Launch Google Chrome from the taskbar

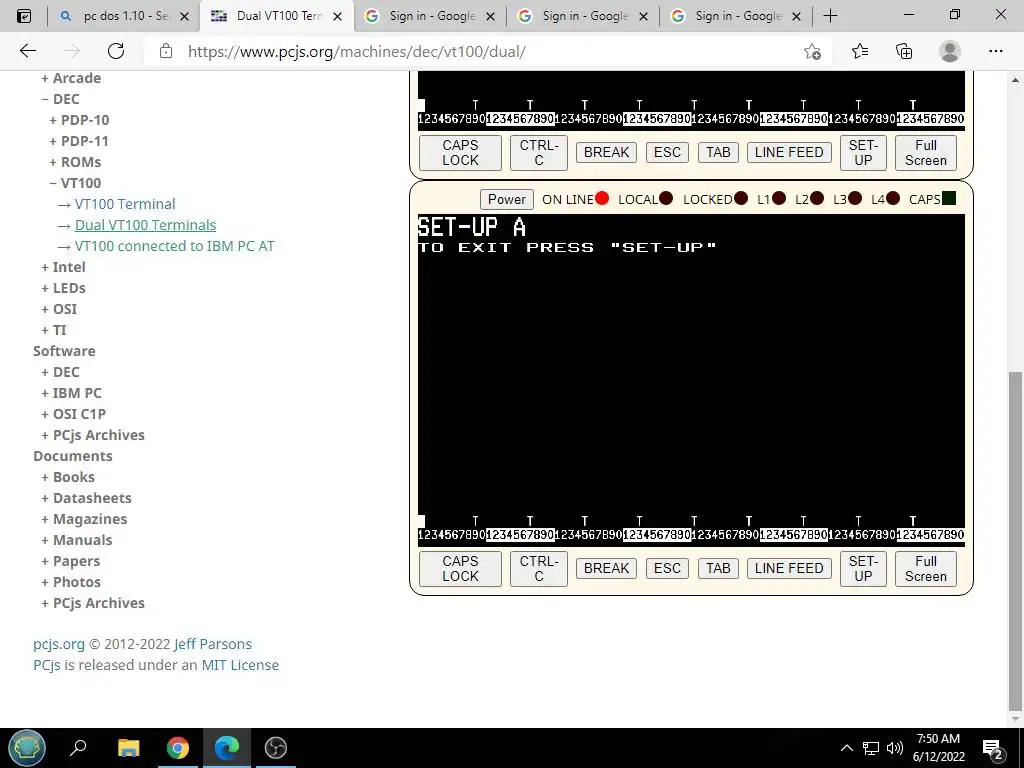(177, 748)
